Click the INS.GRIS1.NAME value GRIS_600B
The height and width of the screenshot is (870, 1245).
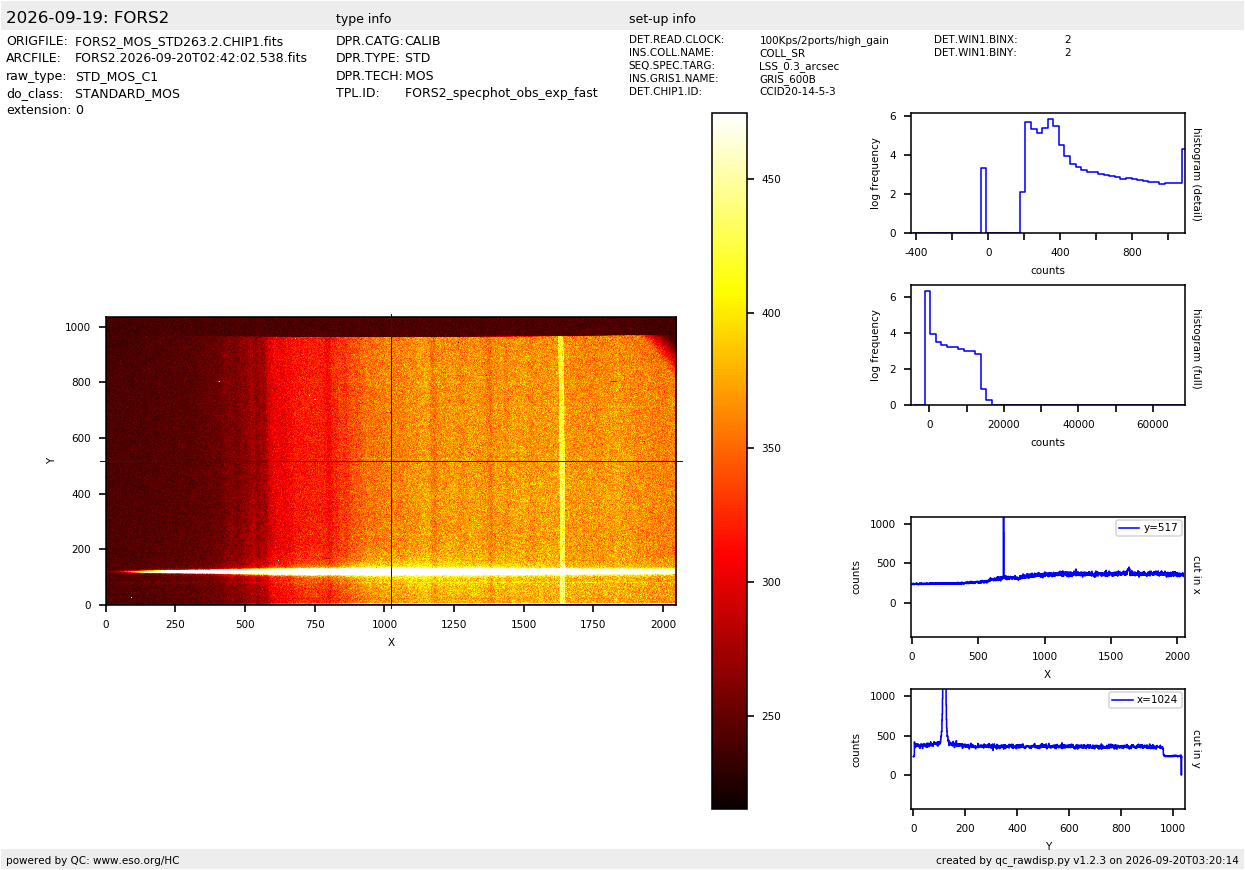coord(787,79)
